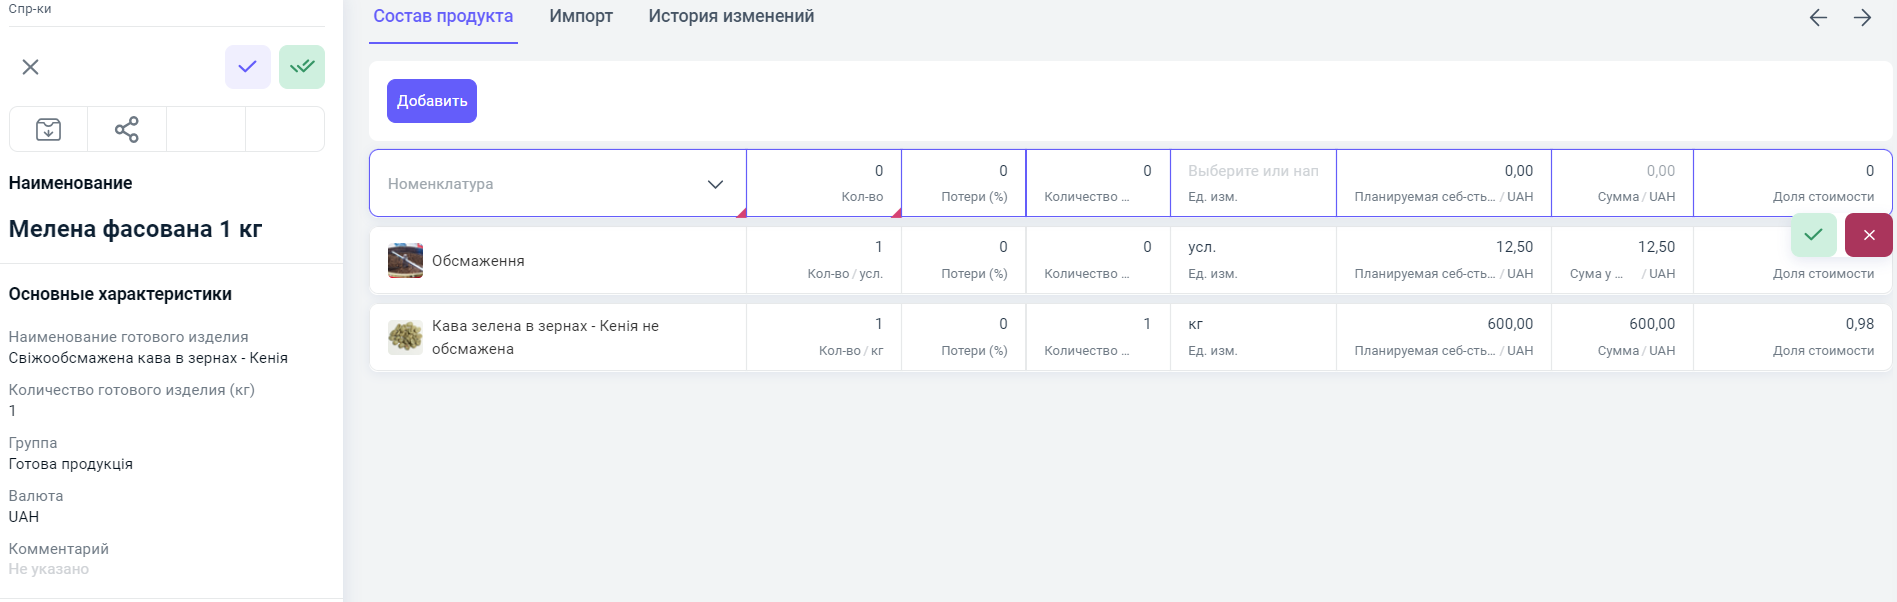Screen dimensions: 1897x602
Task: Click the Потери (%) input in new row
Action: 963,172
